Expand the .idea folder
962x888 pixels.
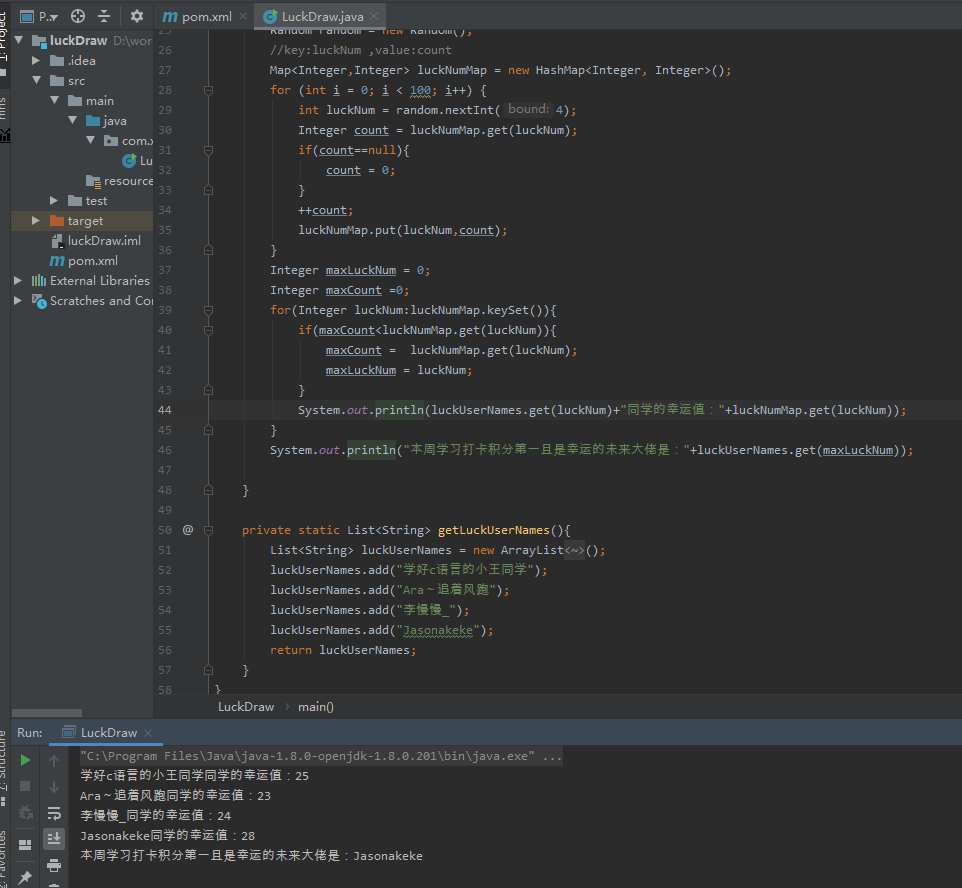36,61
